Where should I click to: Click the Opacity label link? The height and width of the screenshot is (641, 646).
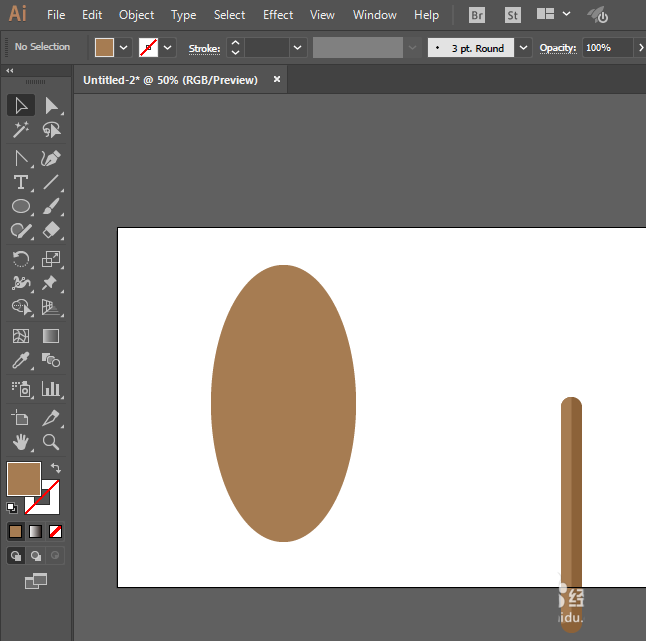[557, 48]
